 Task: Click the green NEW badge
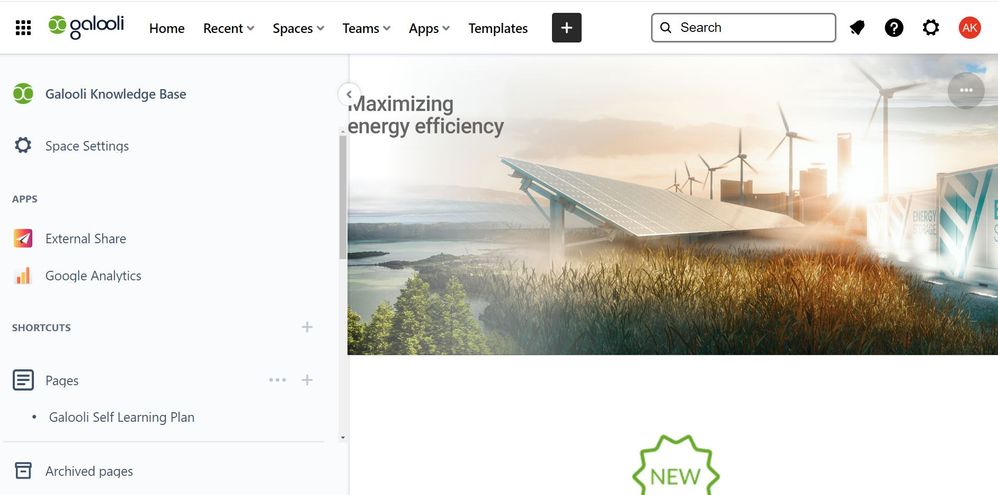pos(675,466)
